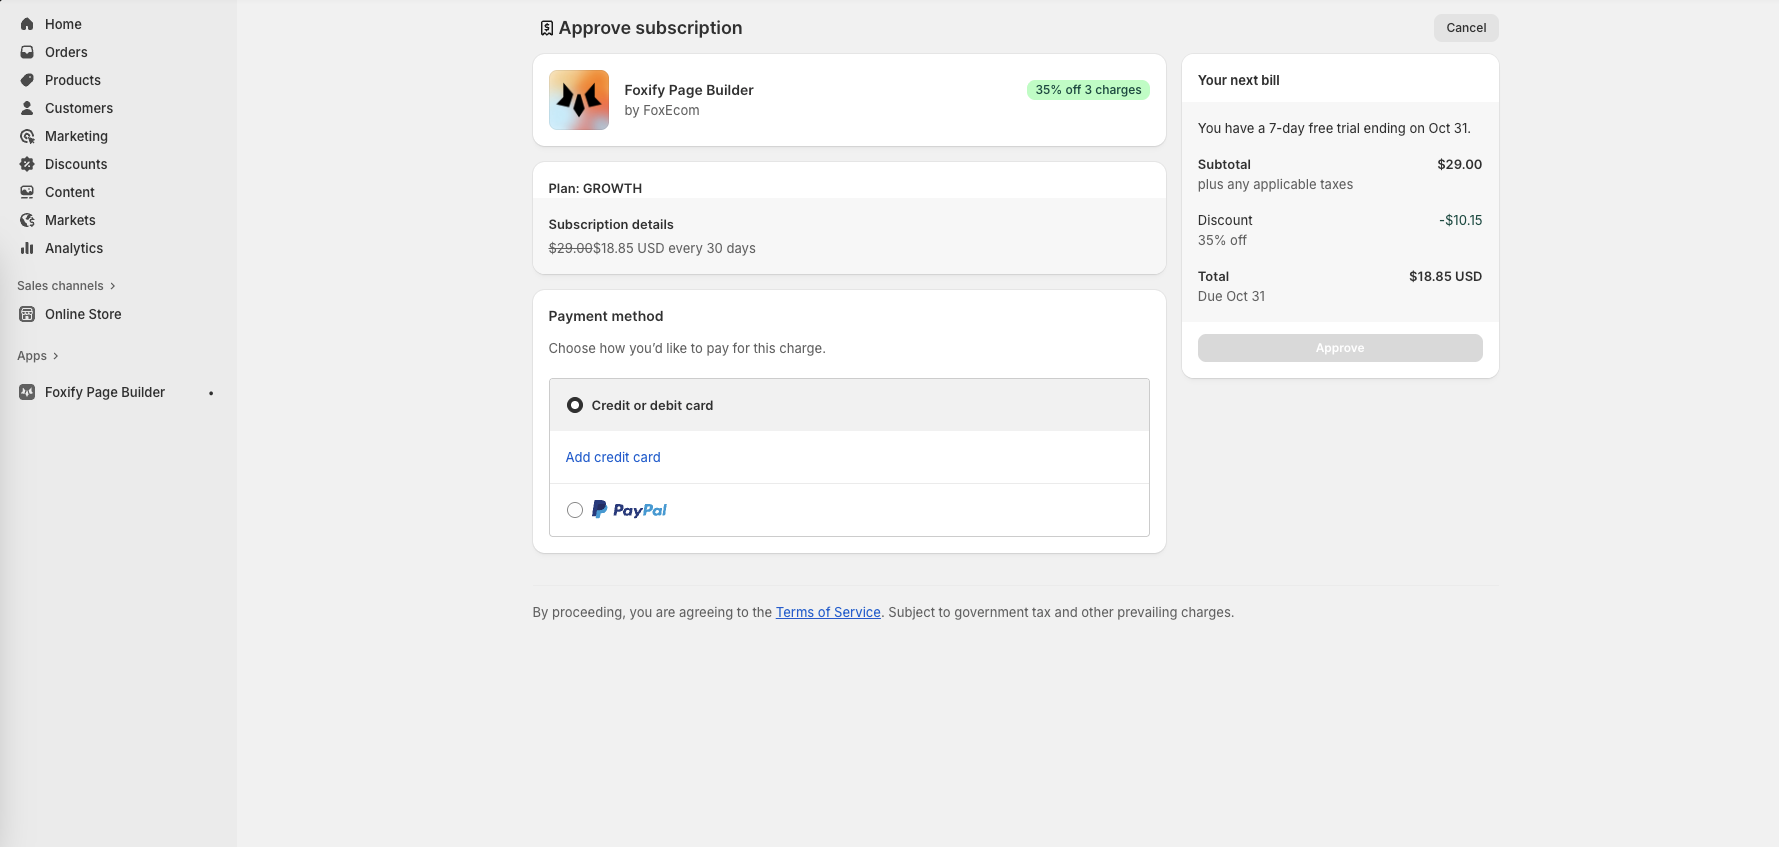The width and height of the screenshot is (1779, 847).
Task: Go to Markets label
Action: click(70, 220)
